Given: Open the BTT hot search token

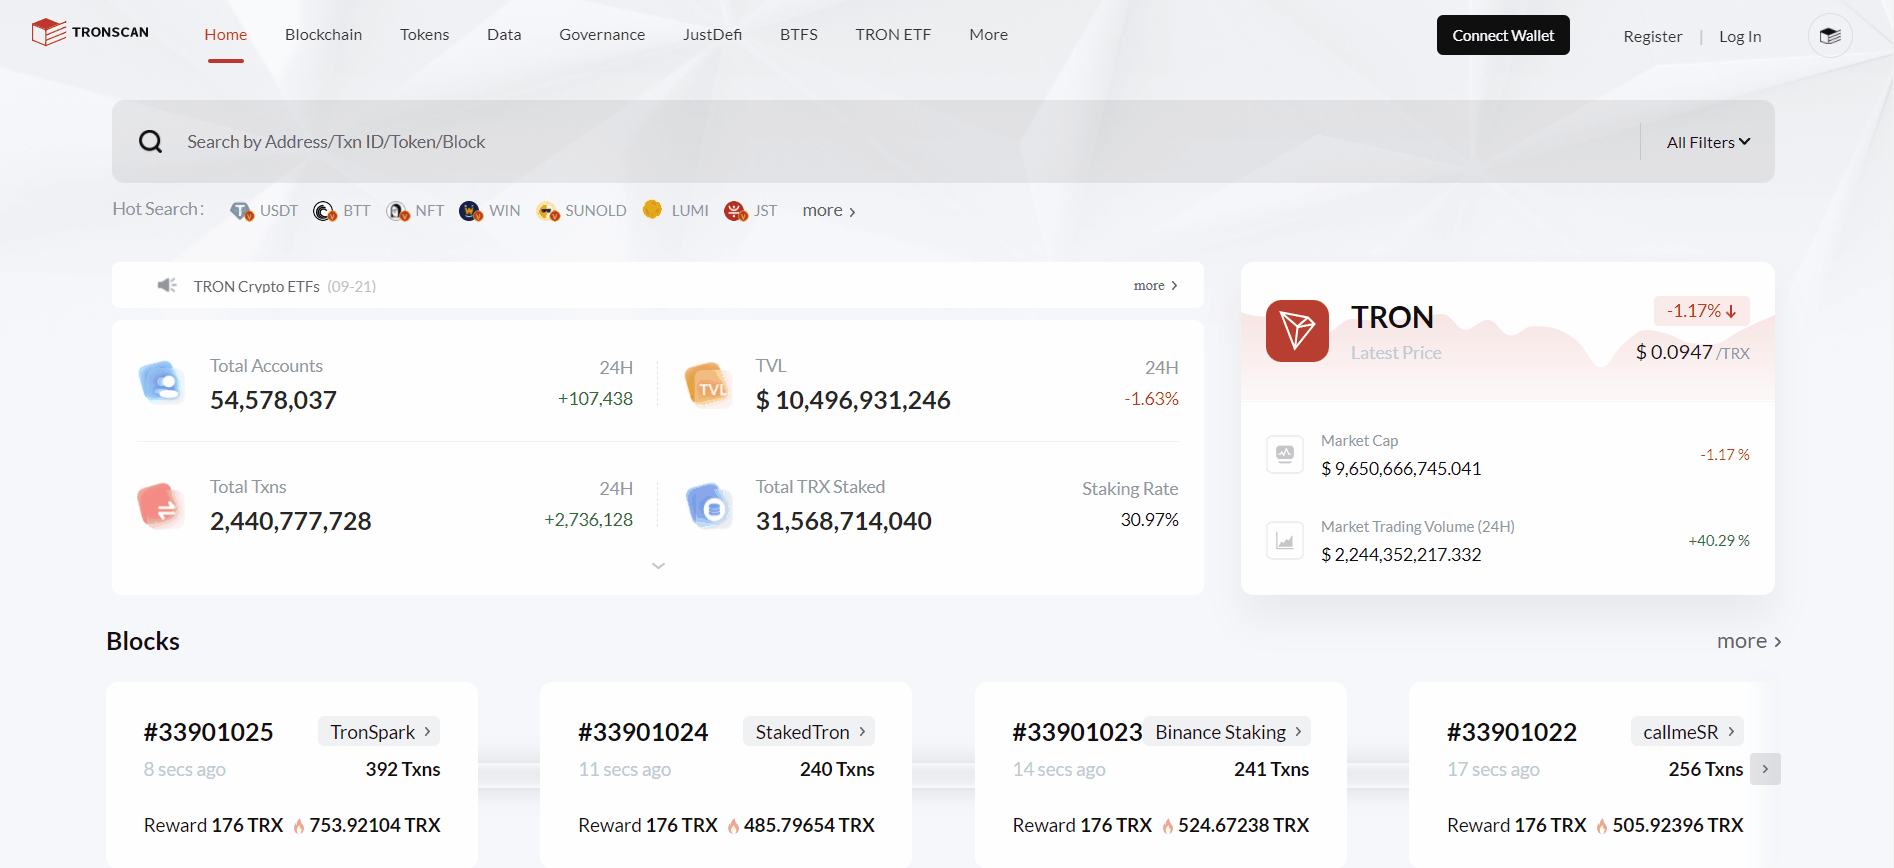Looking at the screenshot, I should pyautogui.click(x=342, y=211).
